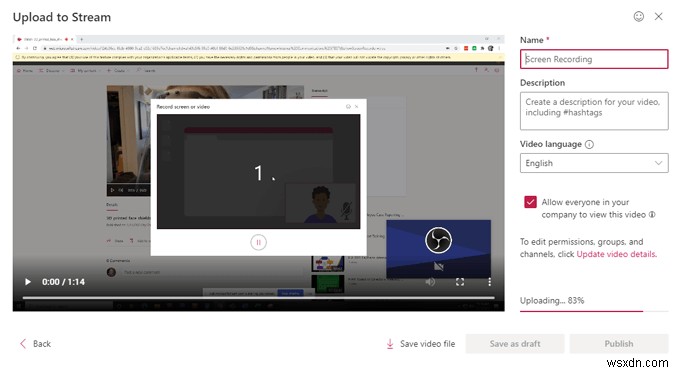Click the smiley feedback icon
Screen dimensions: 680x373
[638, 16]
